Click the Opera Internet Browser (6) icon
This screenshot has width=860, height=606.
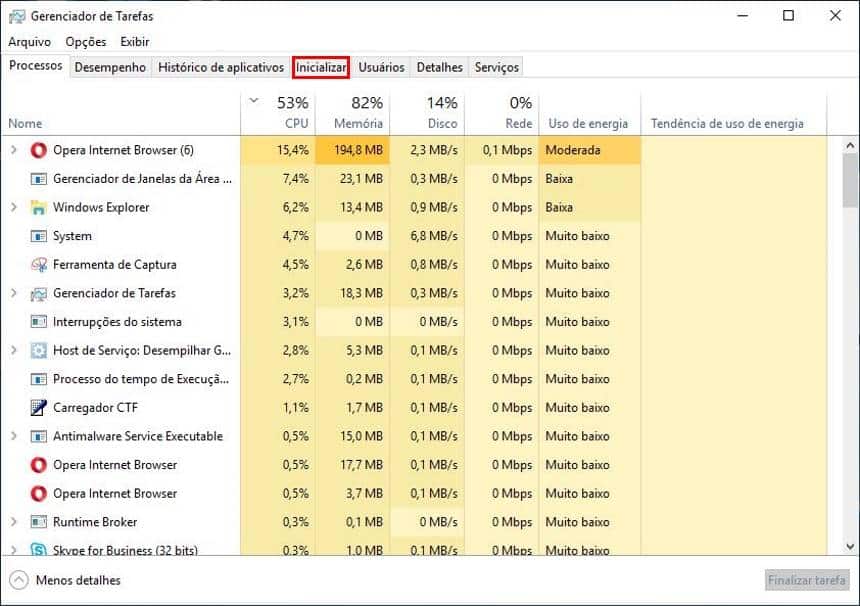coord(38,150)
